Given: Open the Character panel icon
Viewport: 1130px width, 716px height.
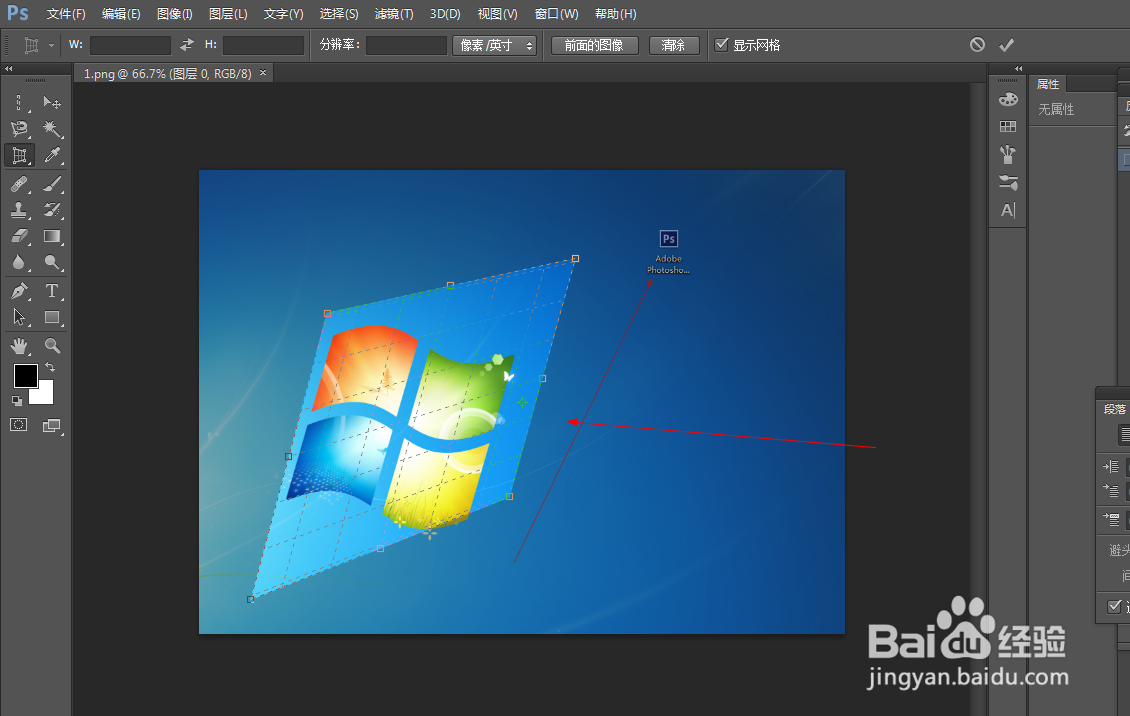Looking at the screenshot, I should [x=1008, y=210].
